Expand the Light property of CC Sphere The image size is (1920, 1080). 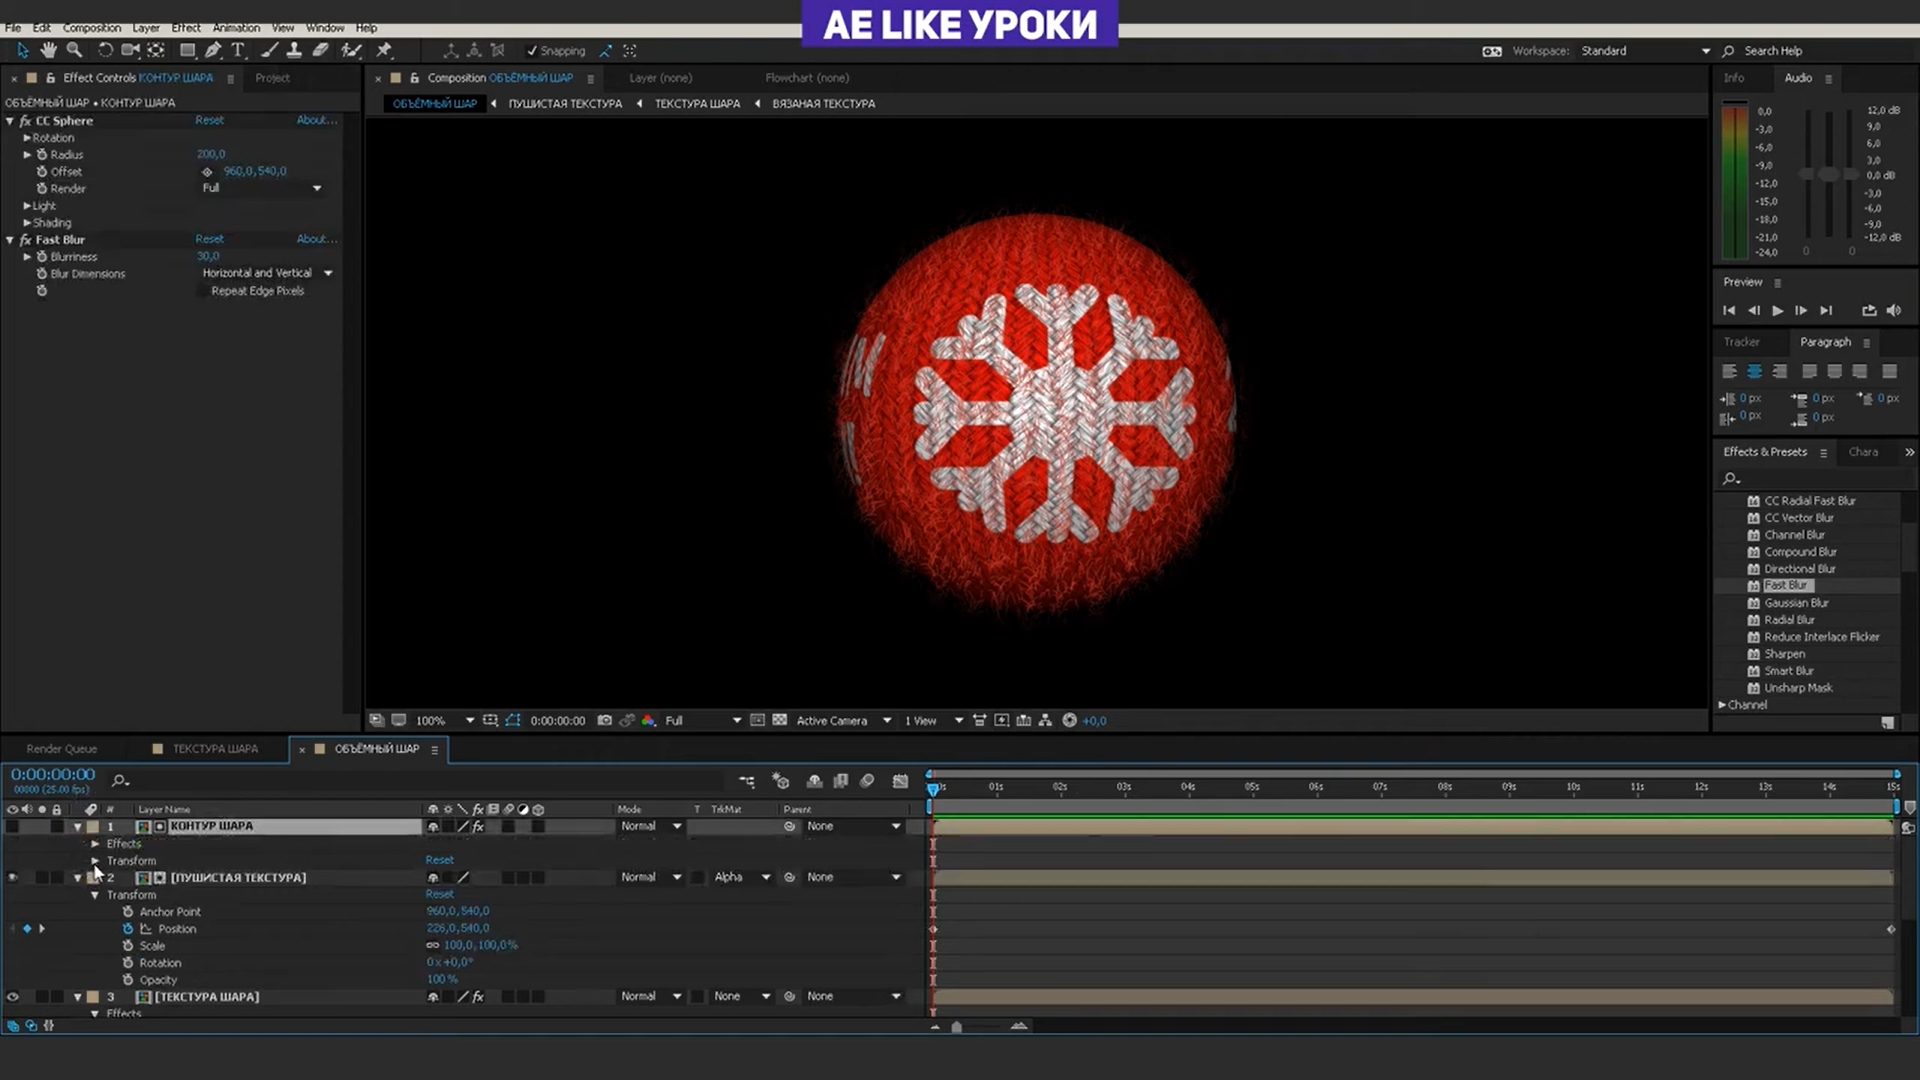[27, 206]
